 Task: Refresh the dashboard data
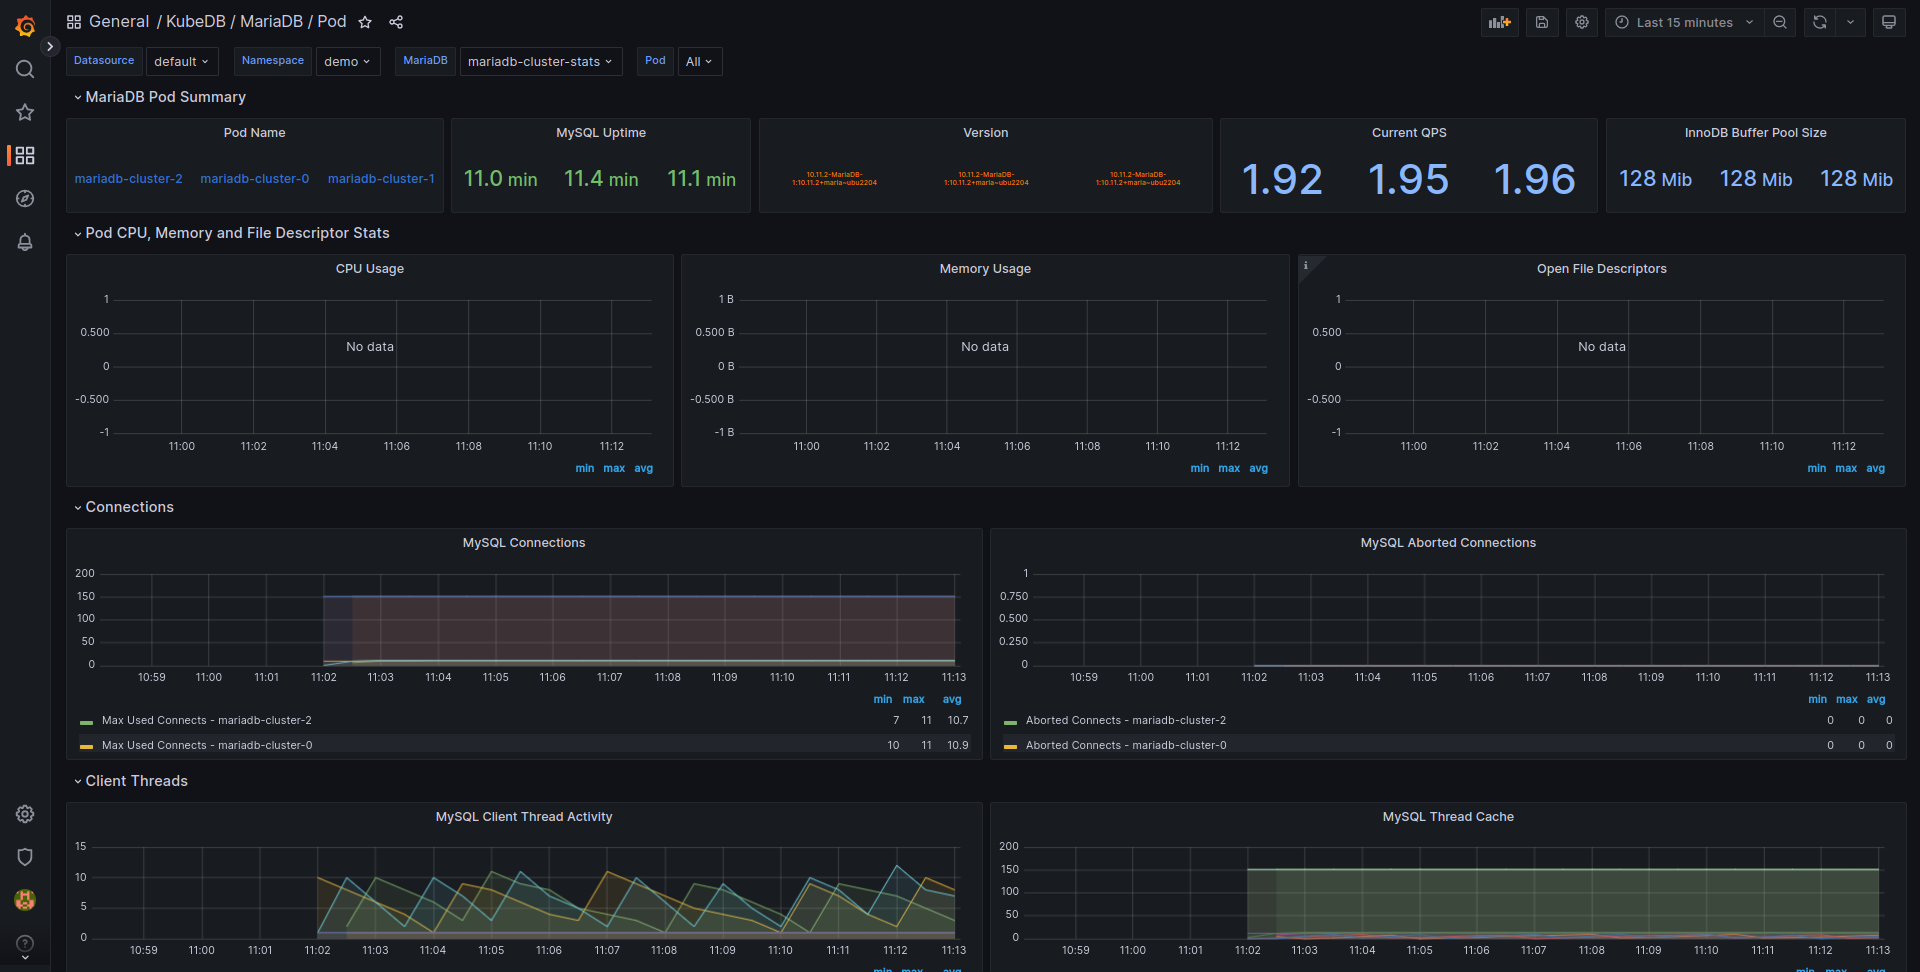click(x=1819, y=22)
